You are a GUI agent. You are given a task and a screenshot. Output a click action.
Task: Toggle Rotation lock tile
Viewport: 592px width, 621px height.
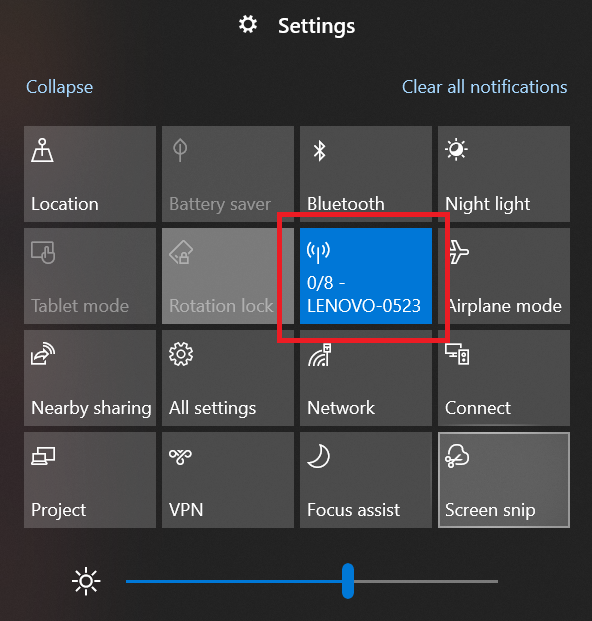[x=228, y=276]
